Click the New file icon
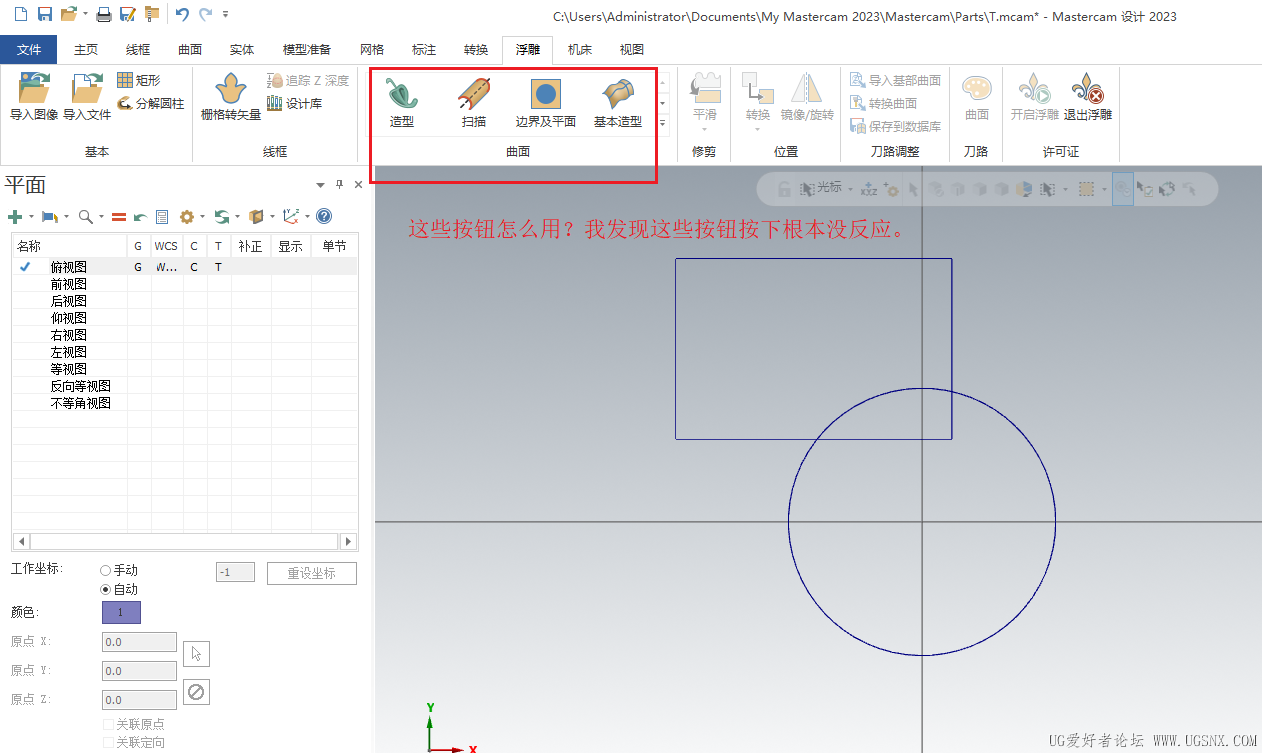Image resolution: width=1262 pixels, height=753 pixels. 21,14
